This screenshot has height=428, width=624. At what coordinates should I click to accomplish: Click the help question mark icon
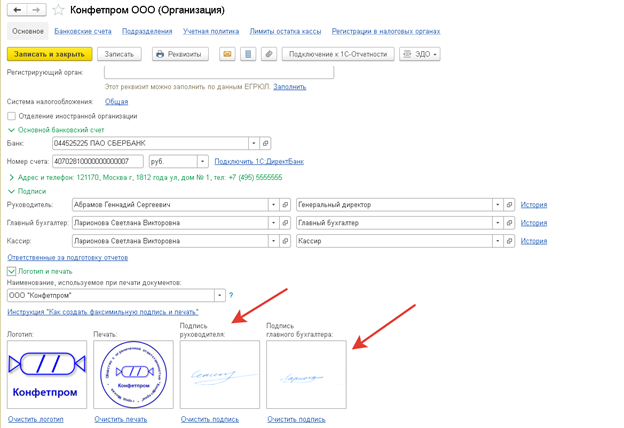pyautogui.click(x=231, y=296)
